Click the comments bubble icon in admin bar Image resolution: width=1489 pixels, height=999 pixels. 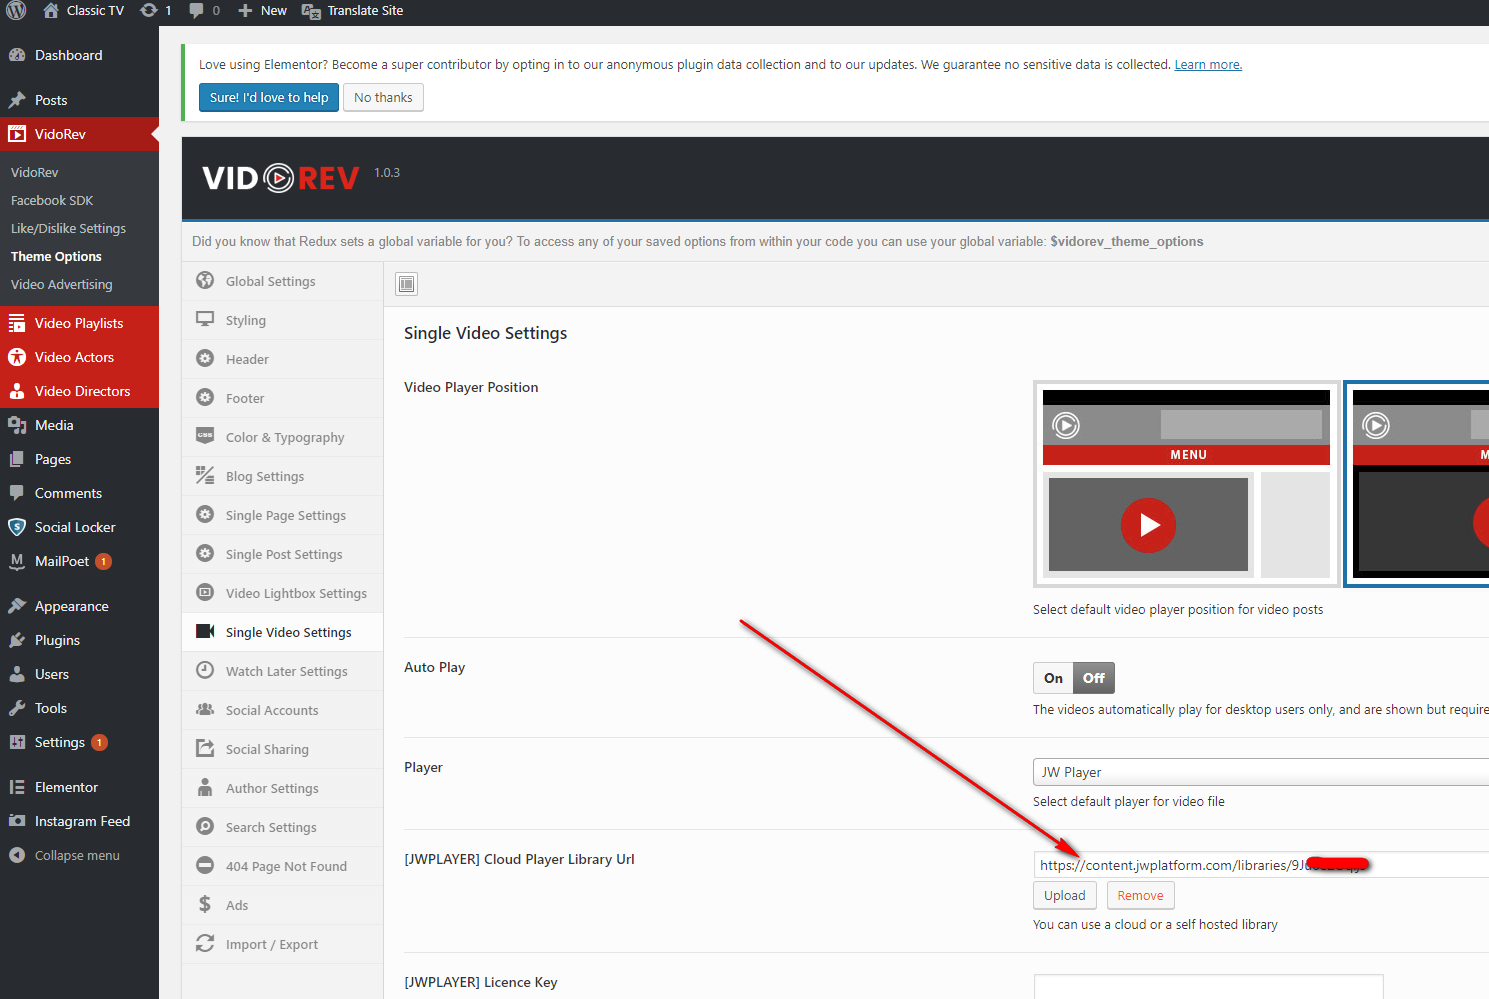pos(197,11)
